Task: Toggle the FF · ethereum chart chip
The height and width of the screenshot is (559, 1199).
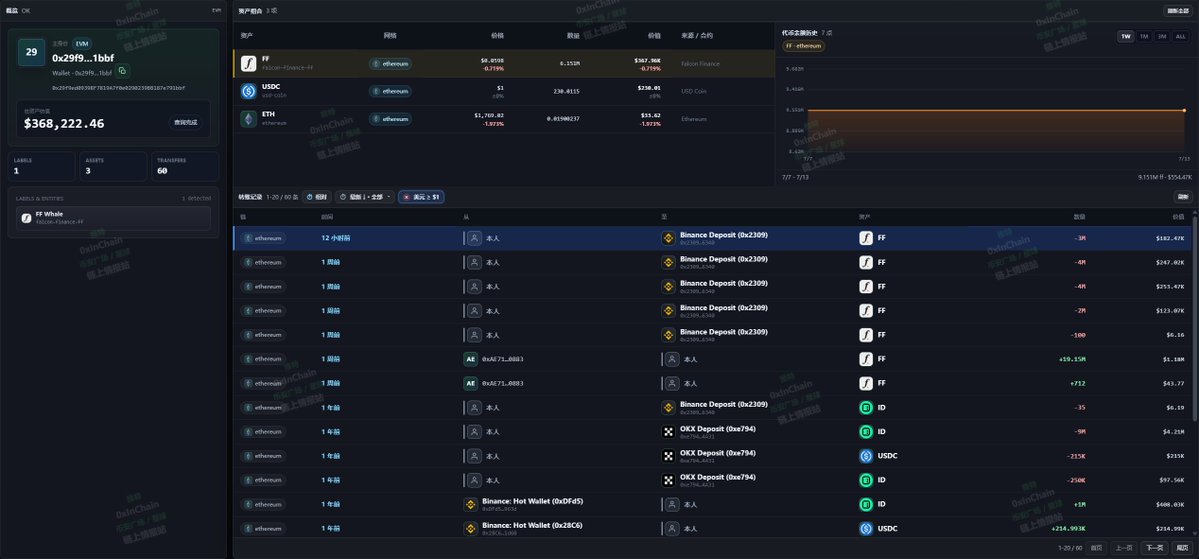Action: click(804, 46)
